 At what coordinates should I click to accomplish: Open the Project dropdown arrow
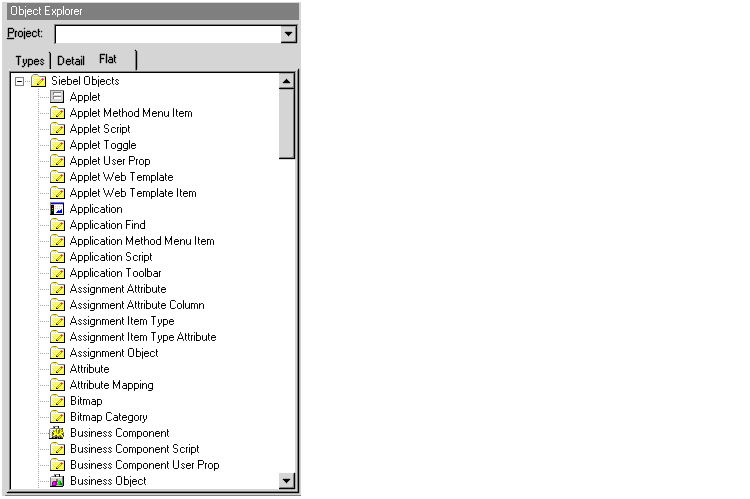288,34
